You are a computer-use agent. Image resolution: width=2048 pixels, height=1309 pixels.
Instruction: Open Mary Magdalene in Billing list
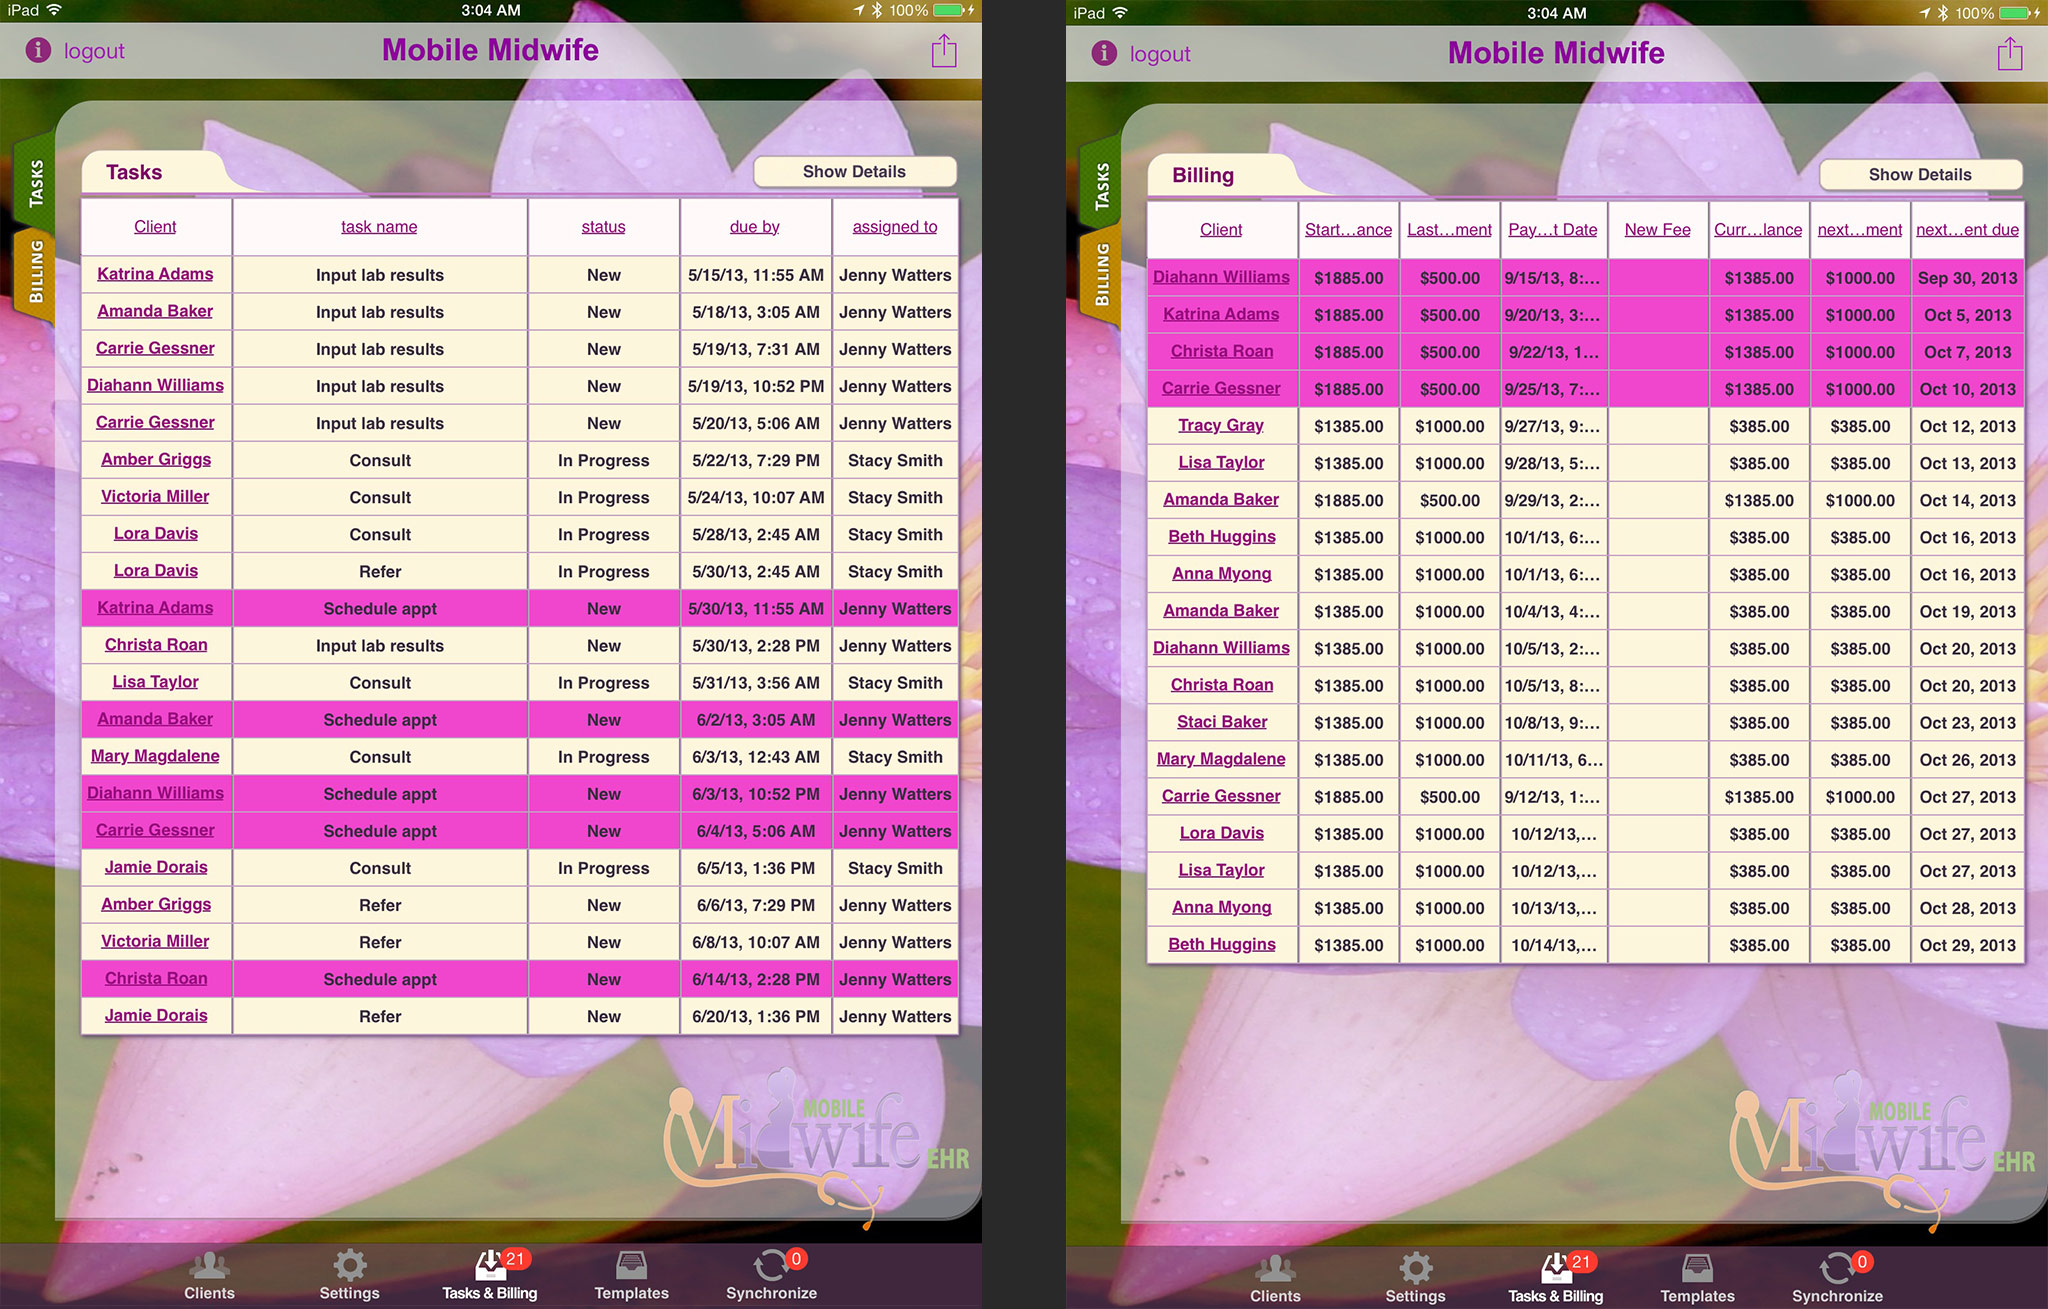[x=1221, y=759]
